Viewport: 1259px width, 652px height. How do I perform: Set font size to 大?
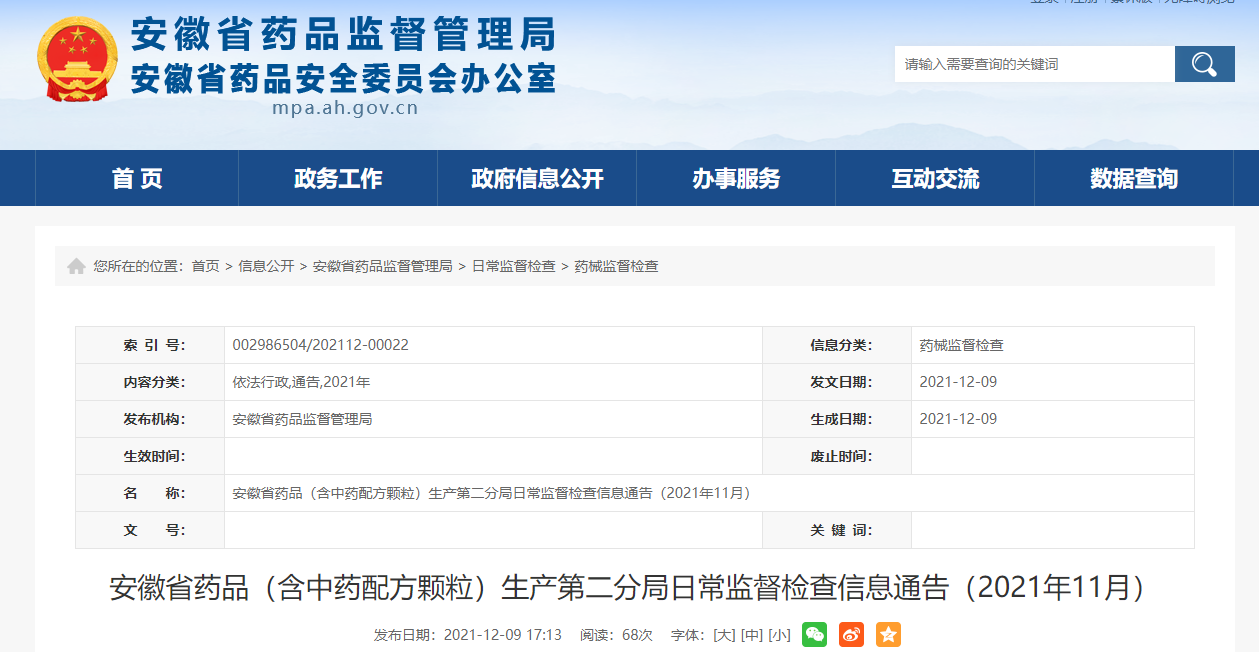coord(724,635)
